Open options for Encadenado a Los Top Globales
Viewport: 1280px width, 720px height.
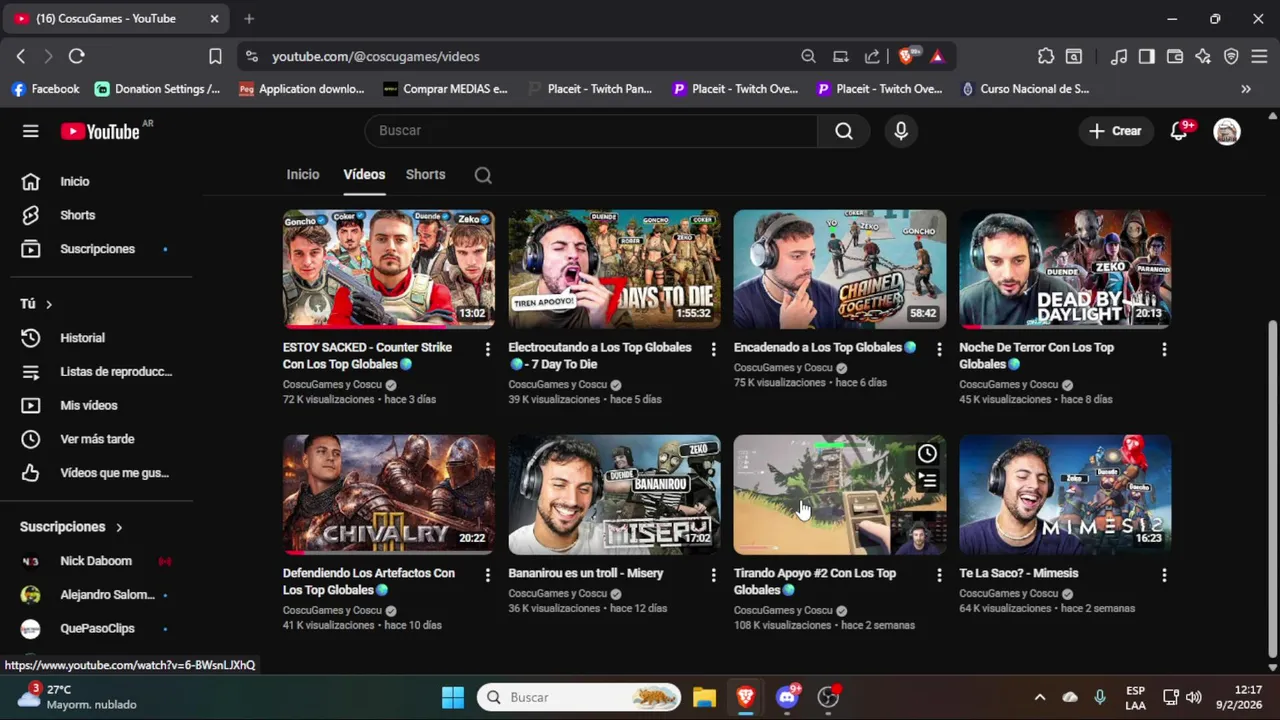tap(939, 349)
